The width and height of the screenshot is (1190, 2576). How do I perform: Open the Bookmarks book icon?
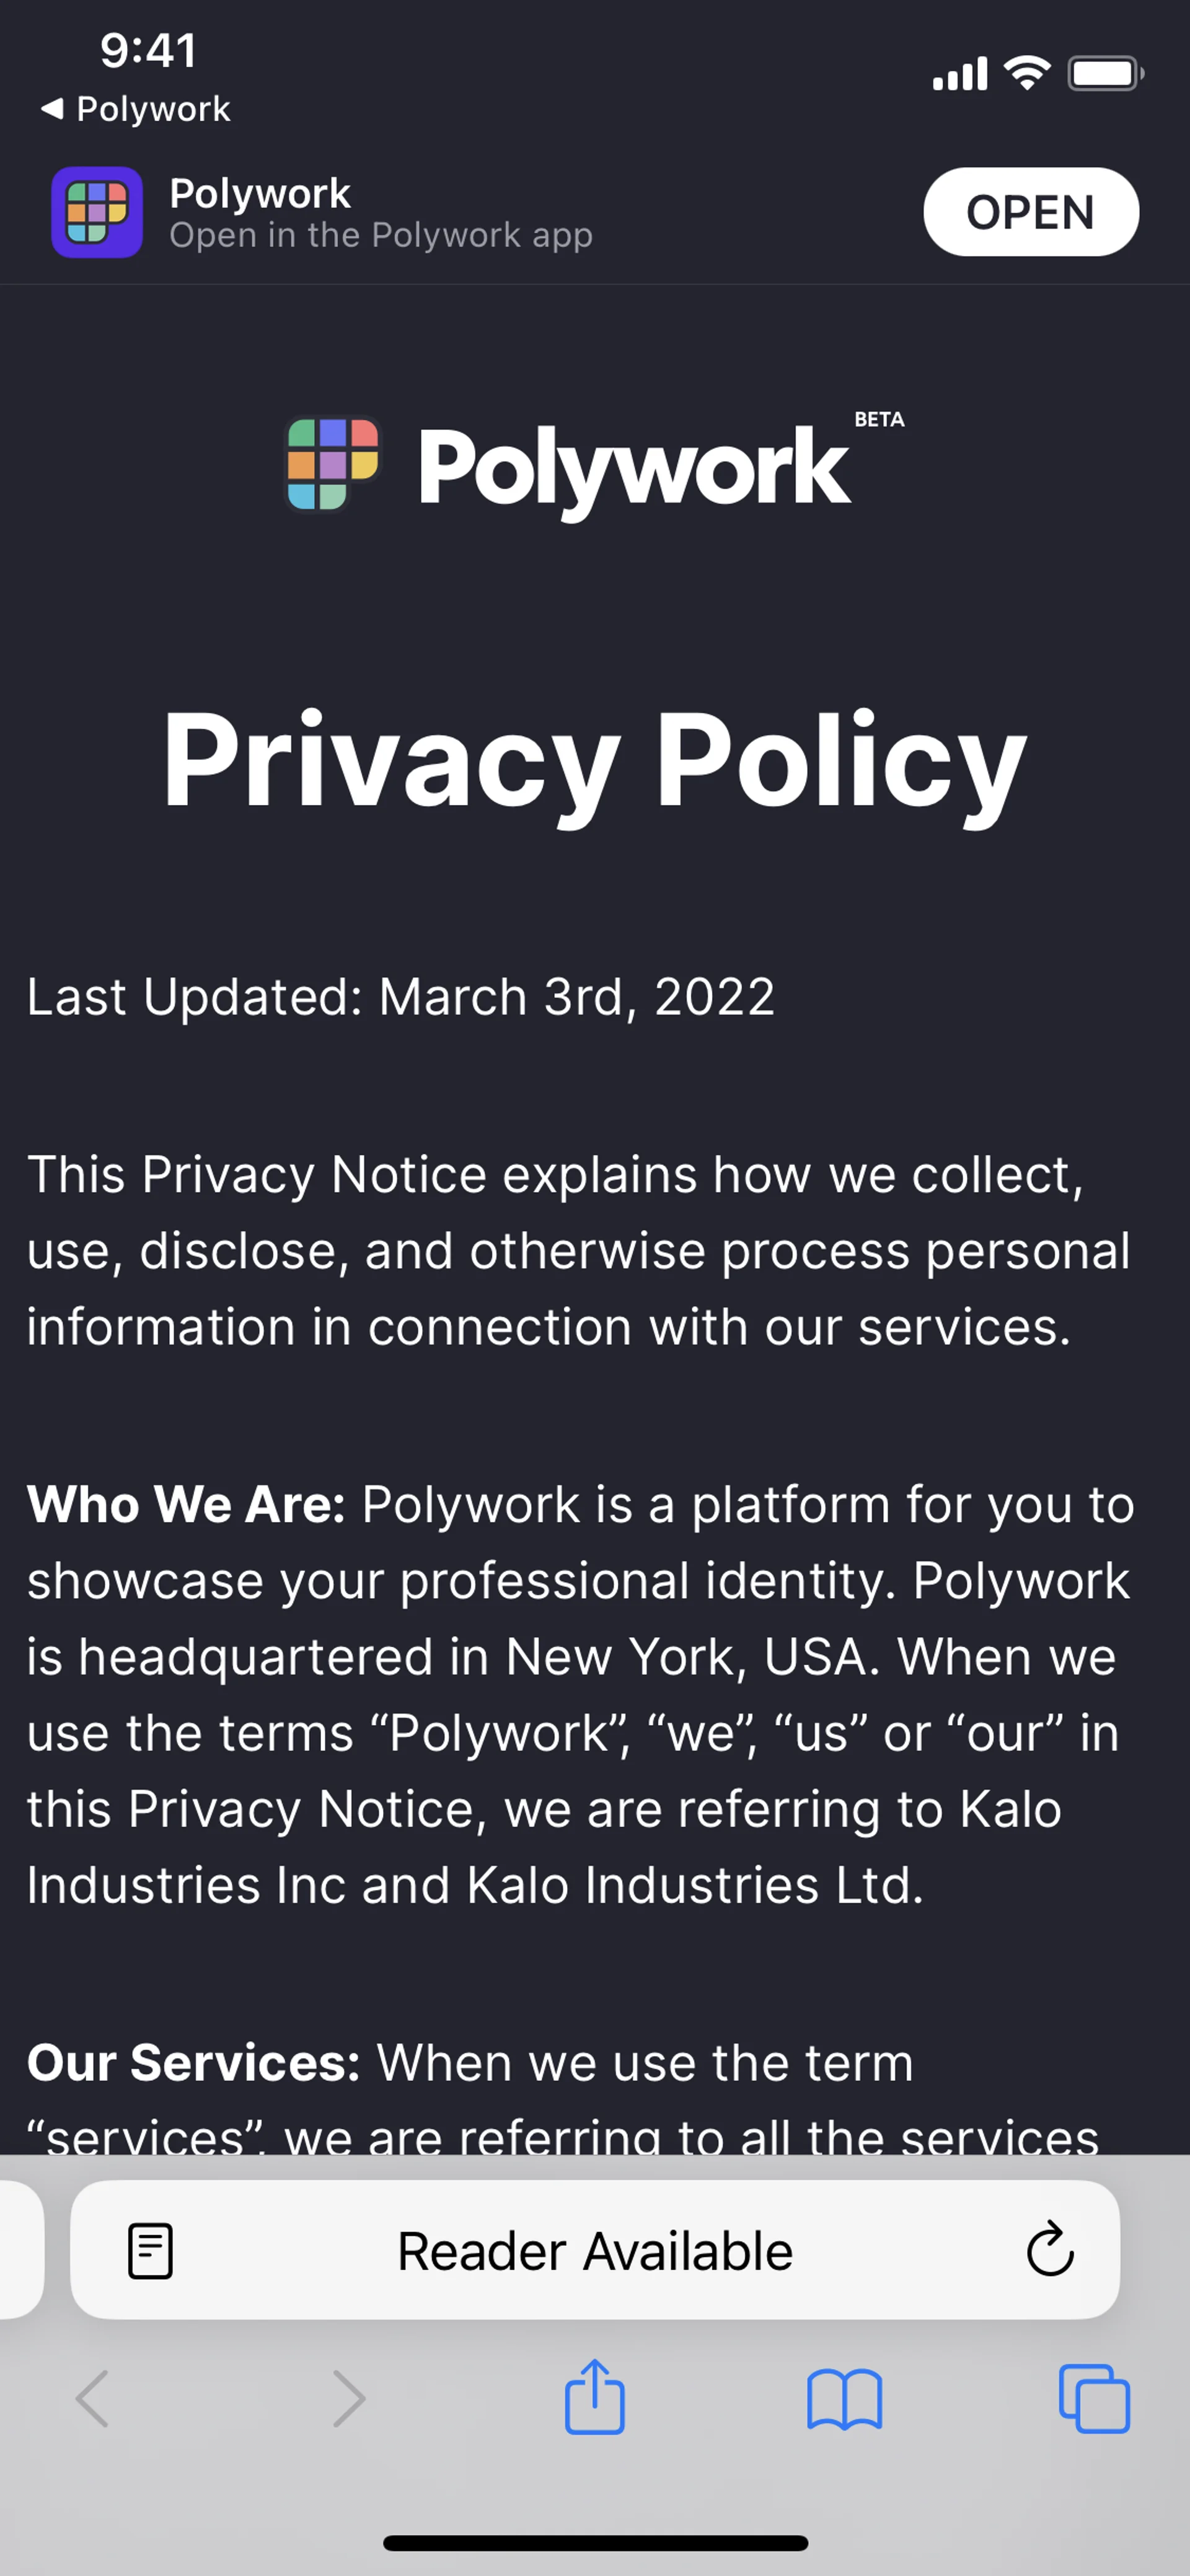[x=844, y=2398]
